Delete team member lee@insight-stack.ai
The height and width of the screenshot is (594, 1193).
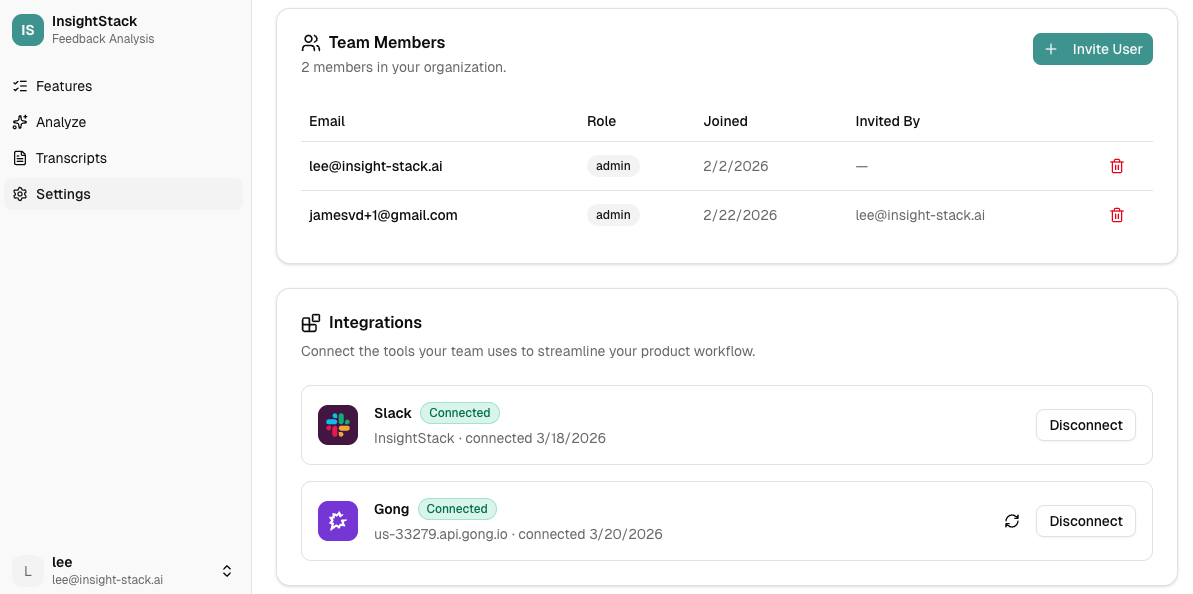pyautogui.click(x=1117, y=166)
